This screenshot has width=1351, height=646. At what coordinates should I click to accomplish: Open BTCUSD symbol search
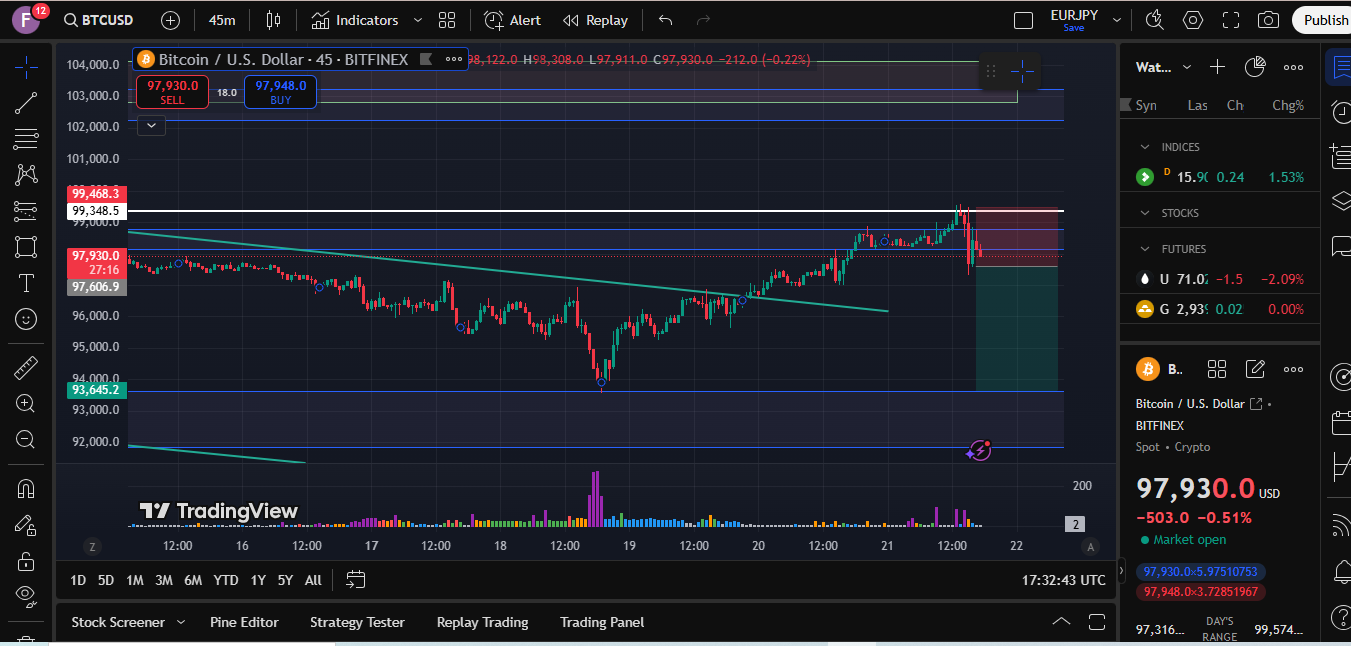(98, 20)
